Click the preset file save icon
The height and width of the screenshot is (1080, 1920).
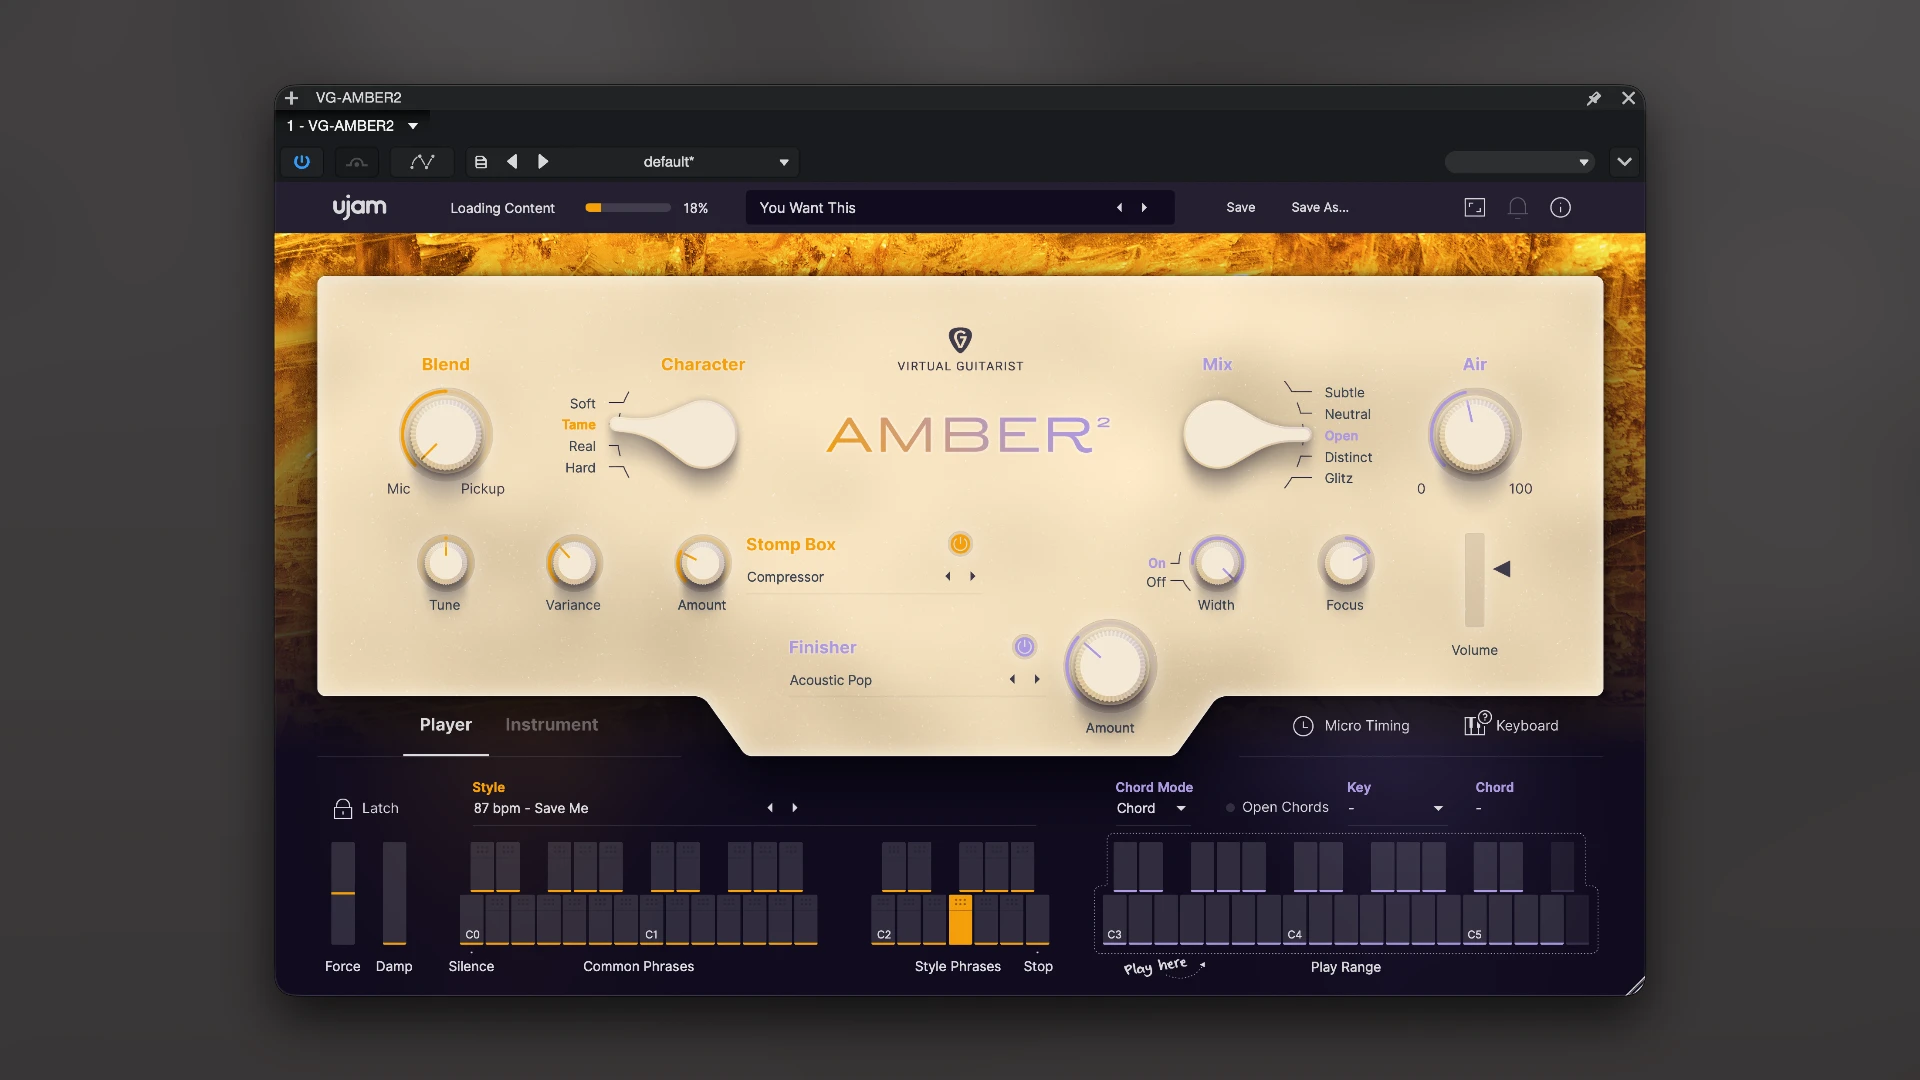[x=481, y=162]
